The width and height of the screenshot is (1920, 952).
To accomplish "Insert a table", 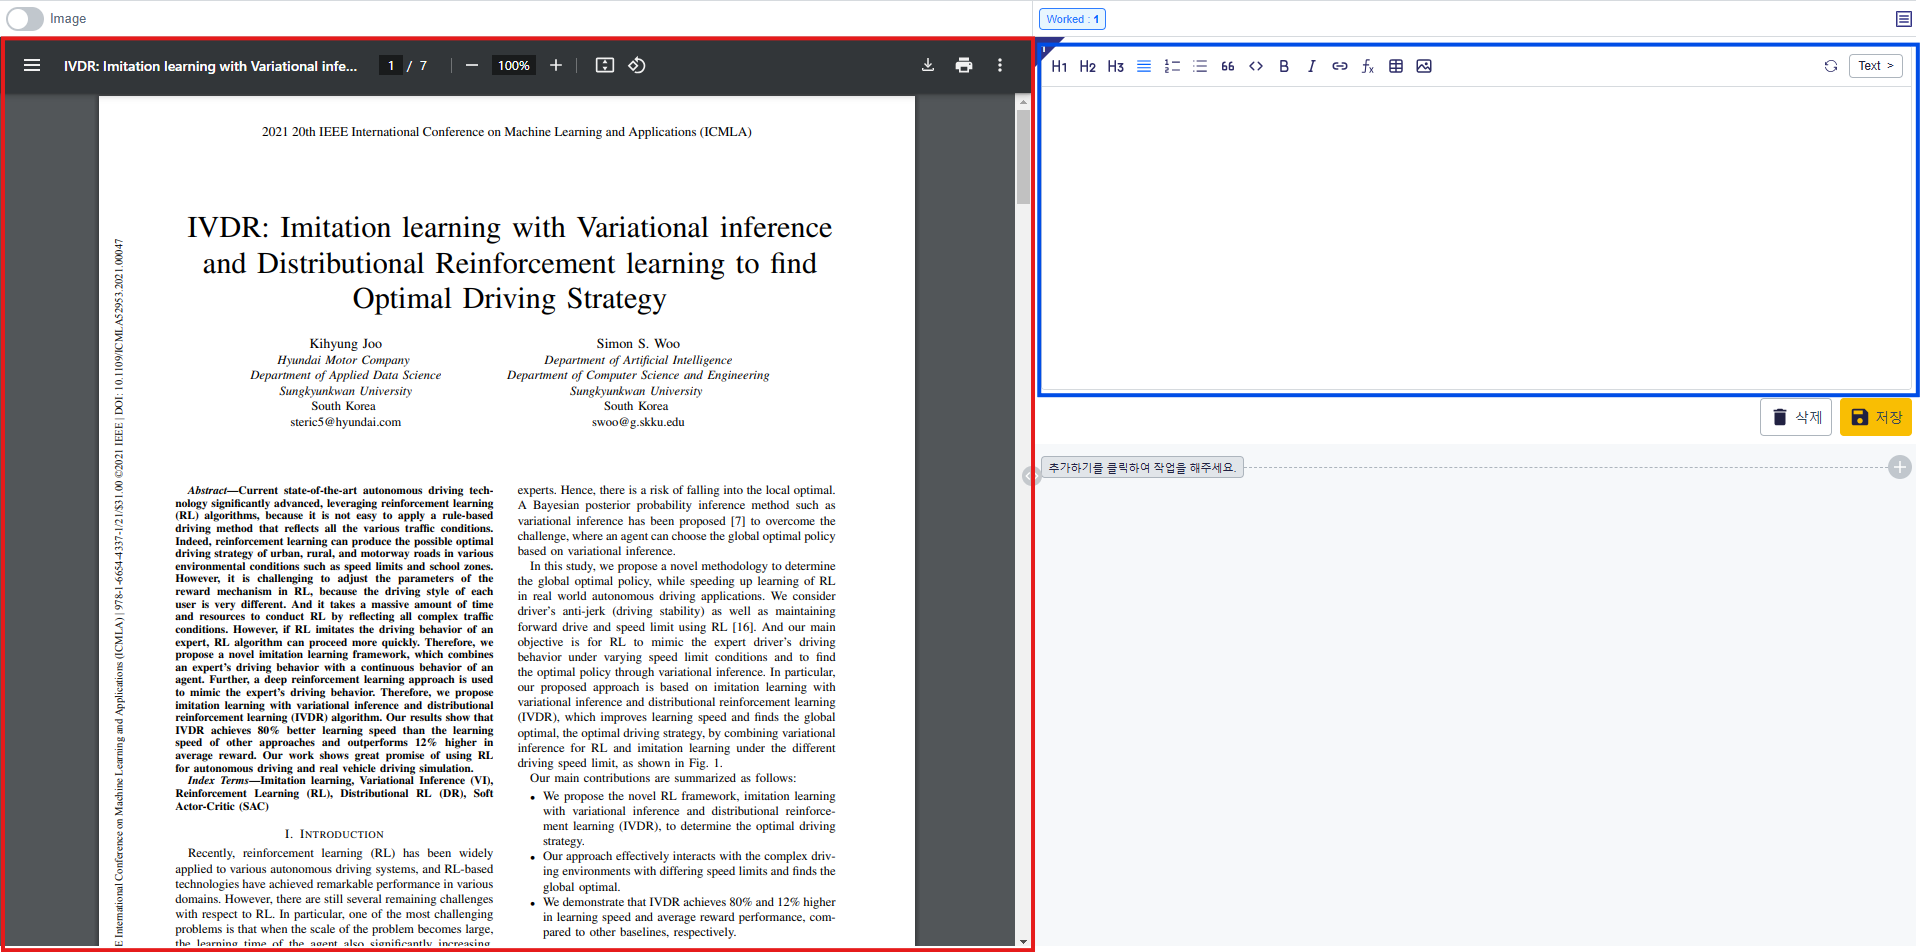I will click(1396, 66).
